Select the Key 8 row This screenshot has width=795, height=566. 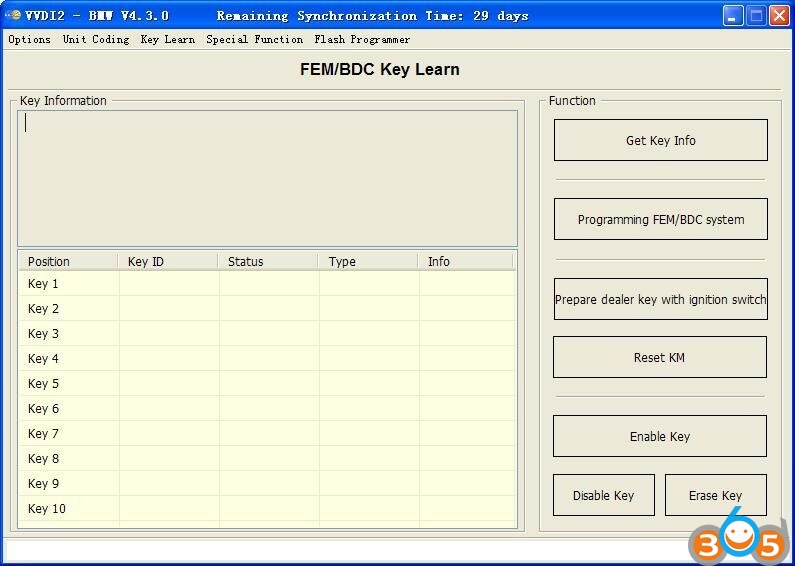point(267,458)
